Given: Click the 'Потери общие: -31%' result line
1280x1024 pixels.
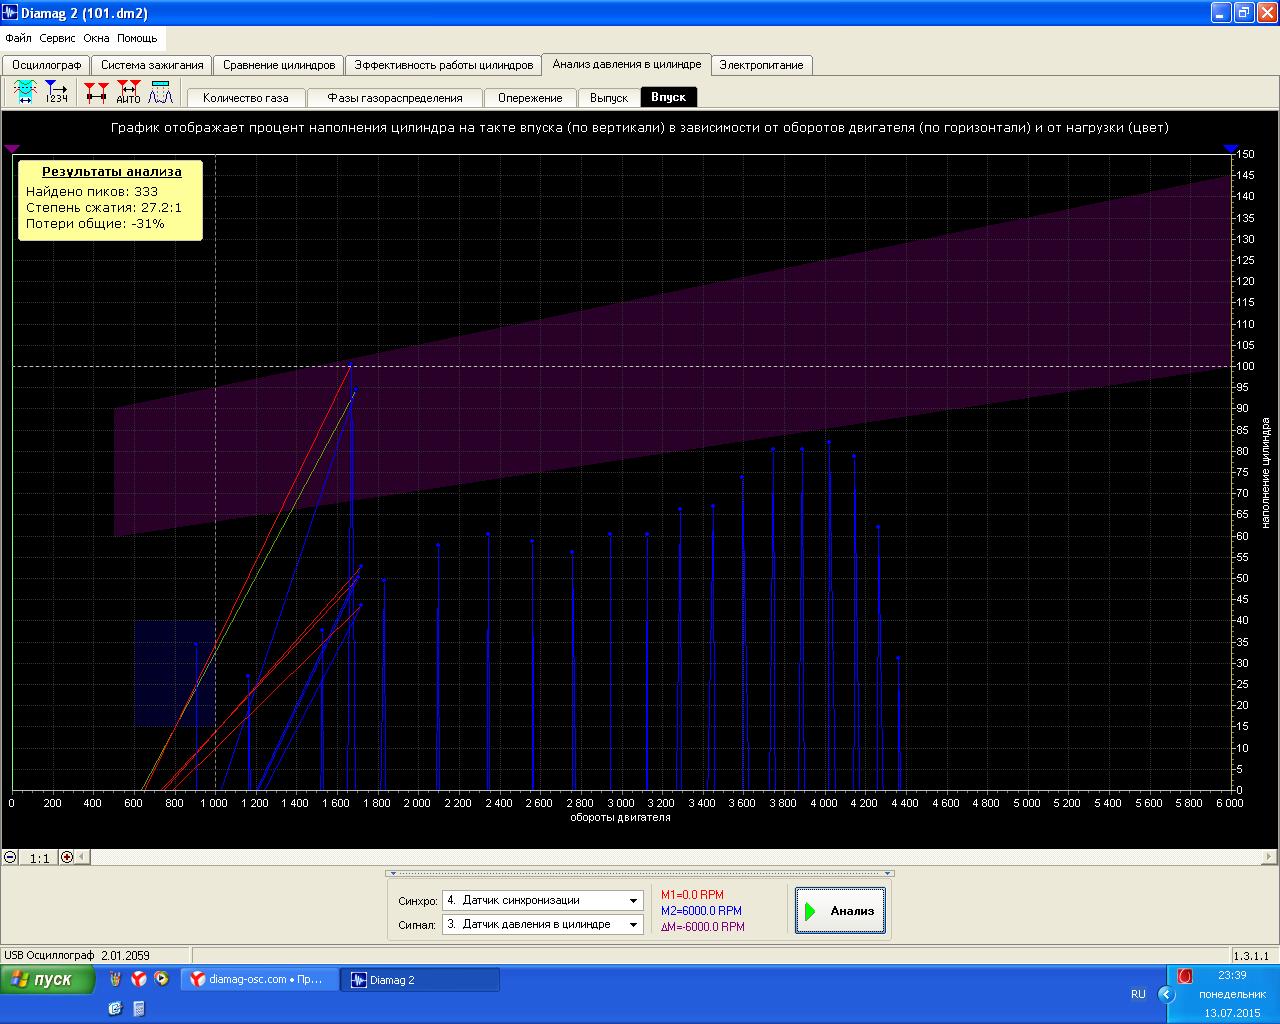Looking at the screenshot, I should pos(95,224).
